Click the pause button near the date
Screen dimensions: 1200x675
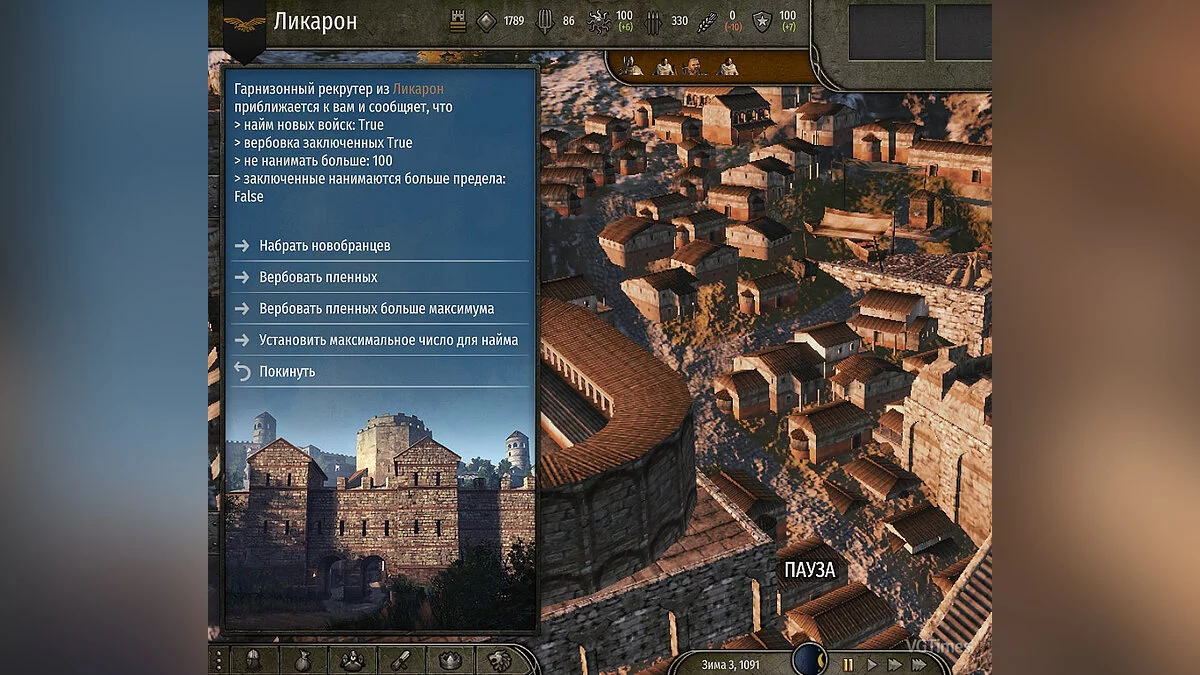[x=848, y=663]
